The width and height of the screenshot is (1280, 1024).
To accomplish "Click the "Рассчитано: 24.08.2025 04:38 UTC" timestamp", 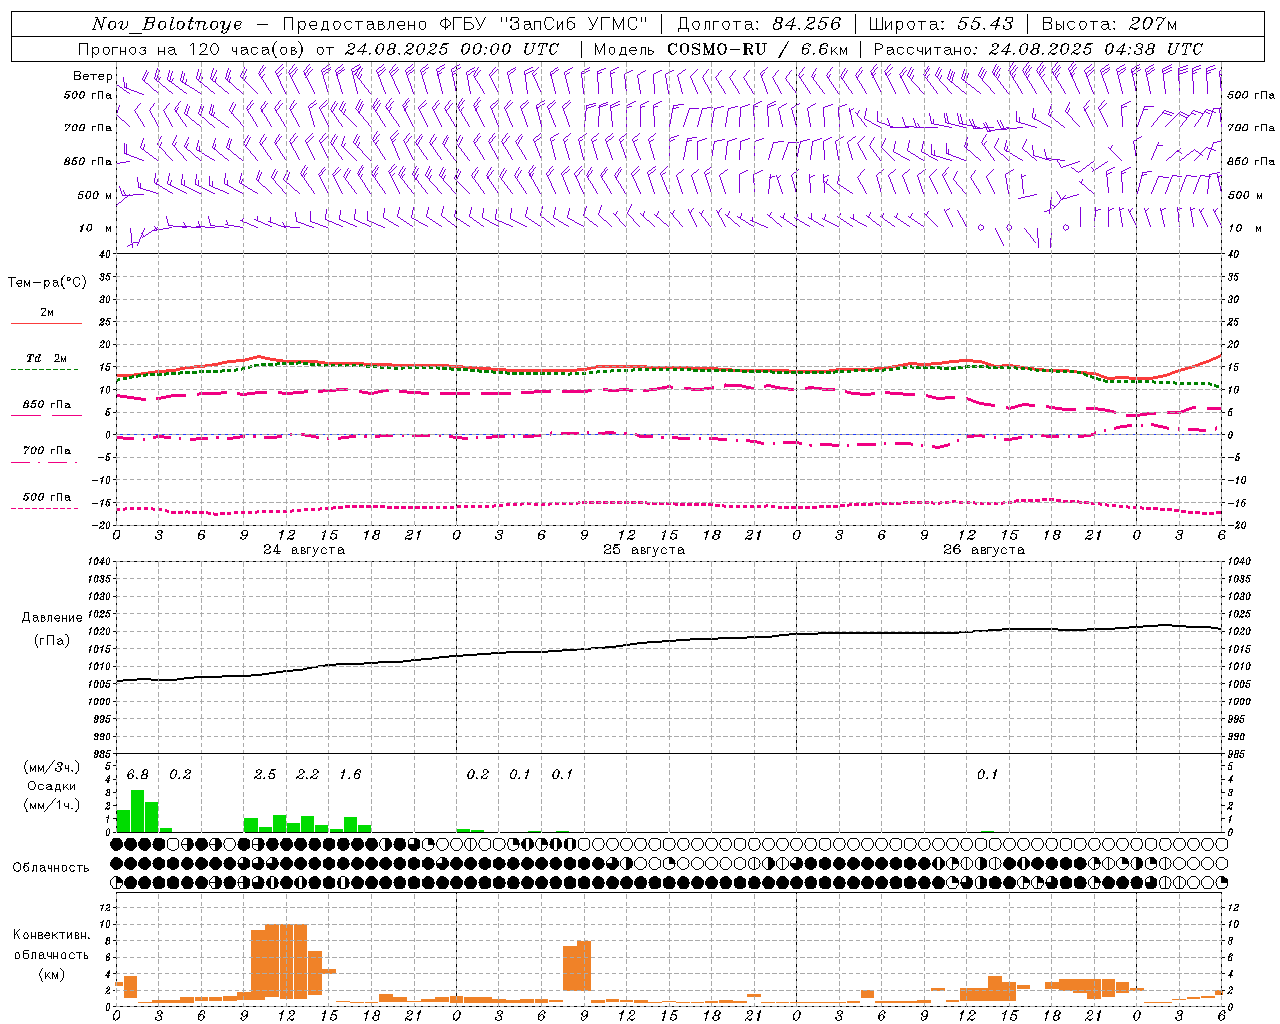I will 1038,49.
